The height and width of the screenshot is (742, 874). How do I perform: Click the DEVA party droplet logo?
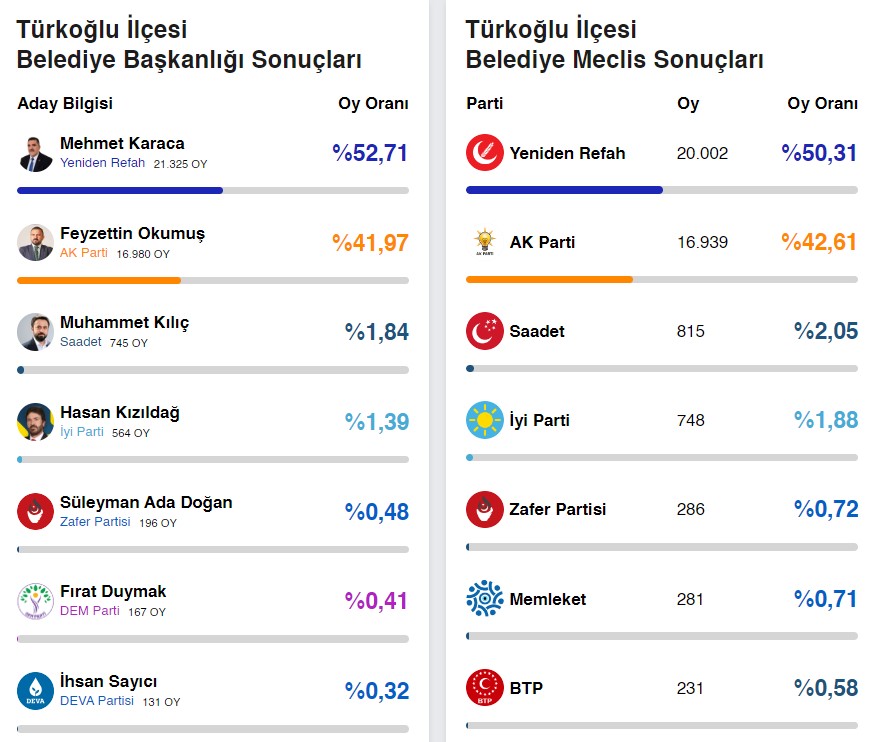coord(36,690)
